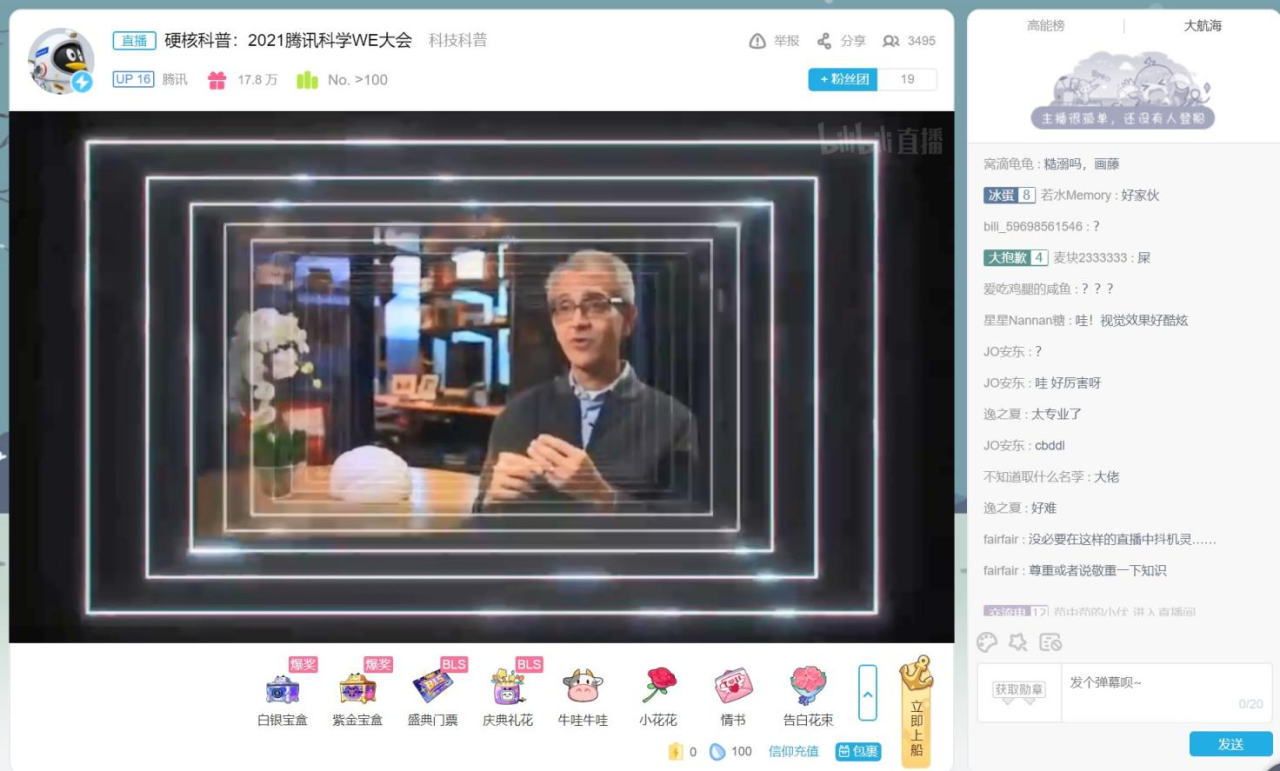Click the 大抱歉 4 fan medal

pyautogui.click(x=1016, y=258)
